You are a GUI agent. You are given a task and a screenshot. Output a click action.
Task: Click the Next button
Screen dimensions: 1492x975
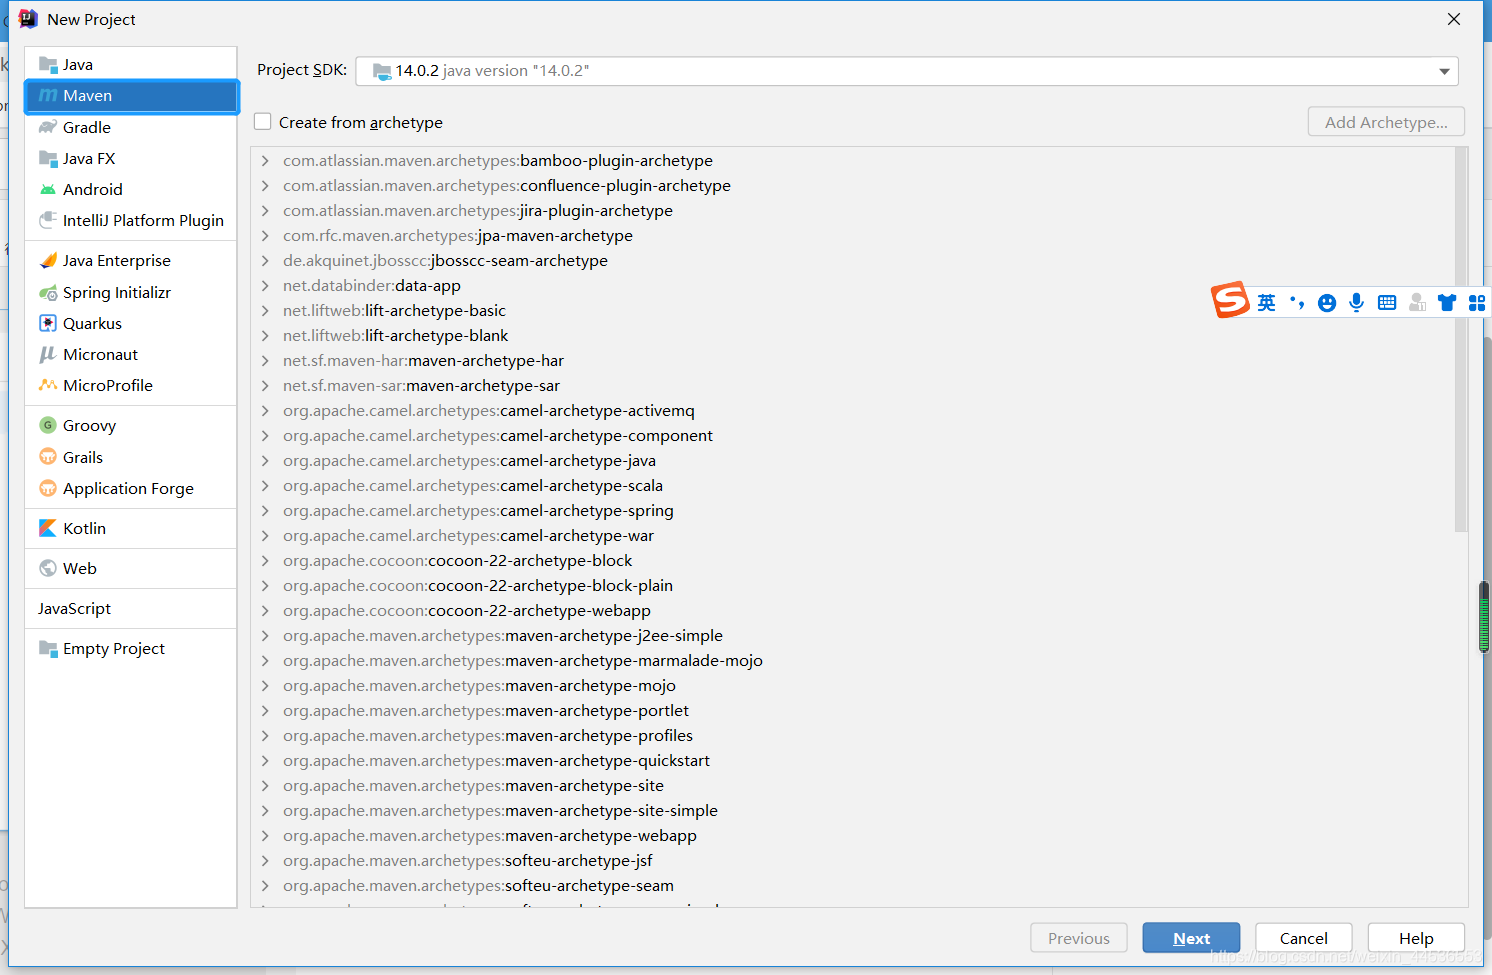1191,938
